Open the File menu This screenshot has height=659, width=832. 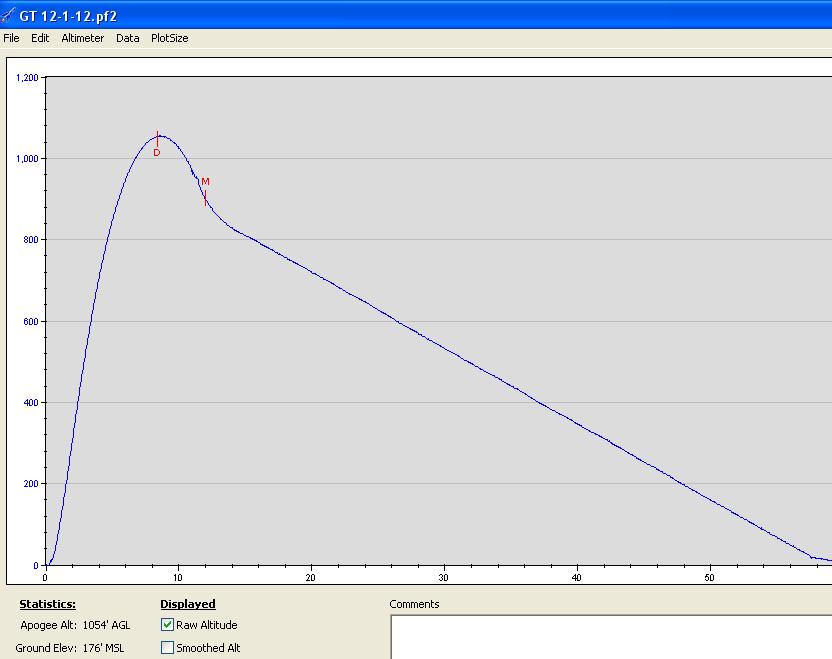coord(11,38)
